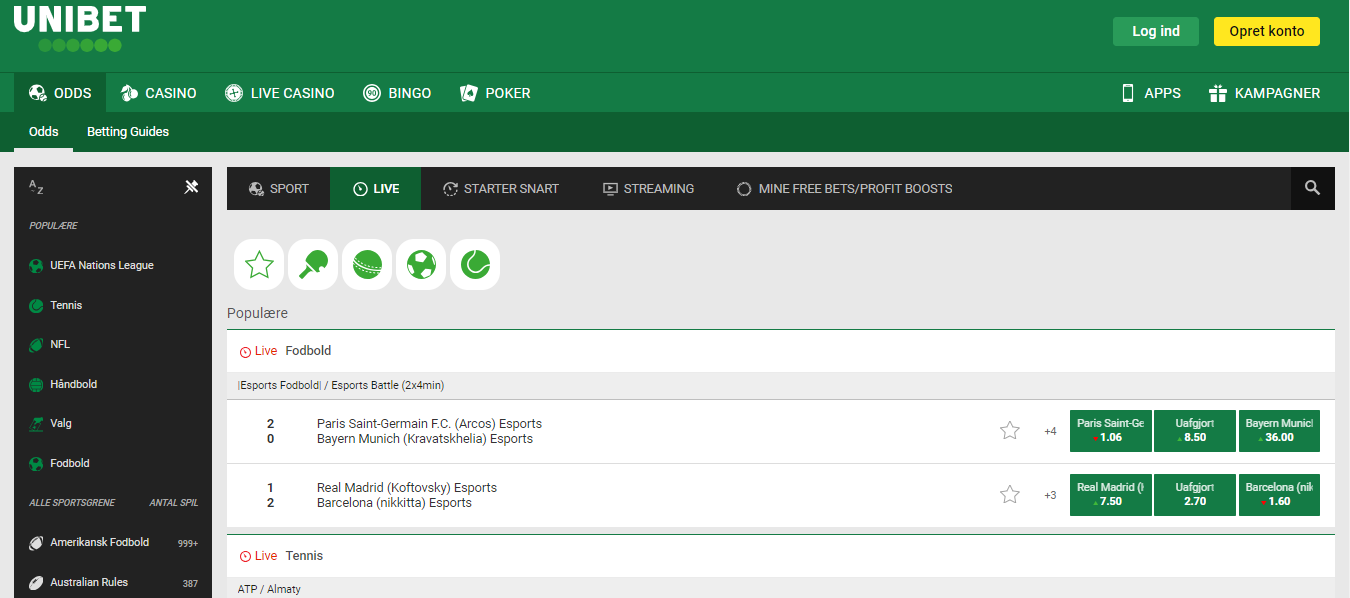1350x598 pixels.
Task: Click the A-Z sort icon in sidebar
Action: pyautogui.click(x=36, y=187)
